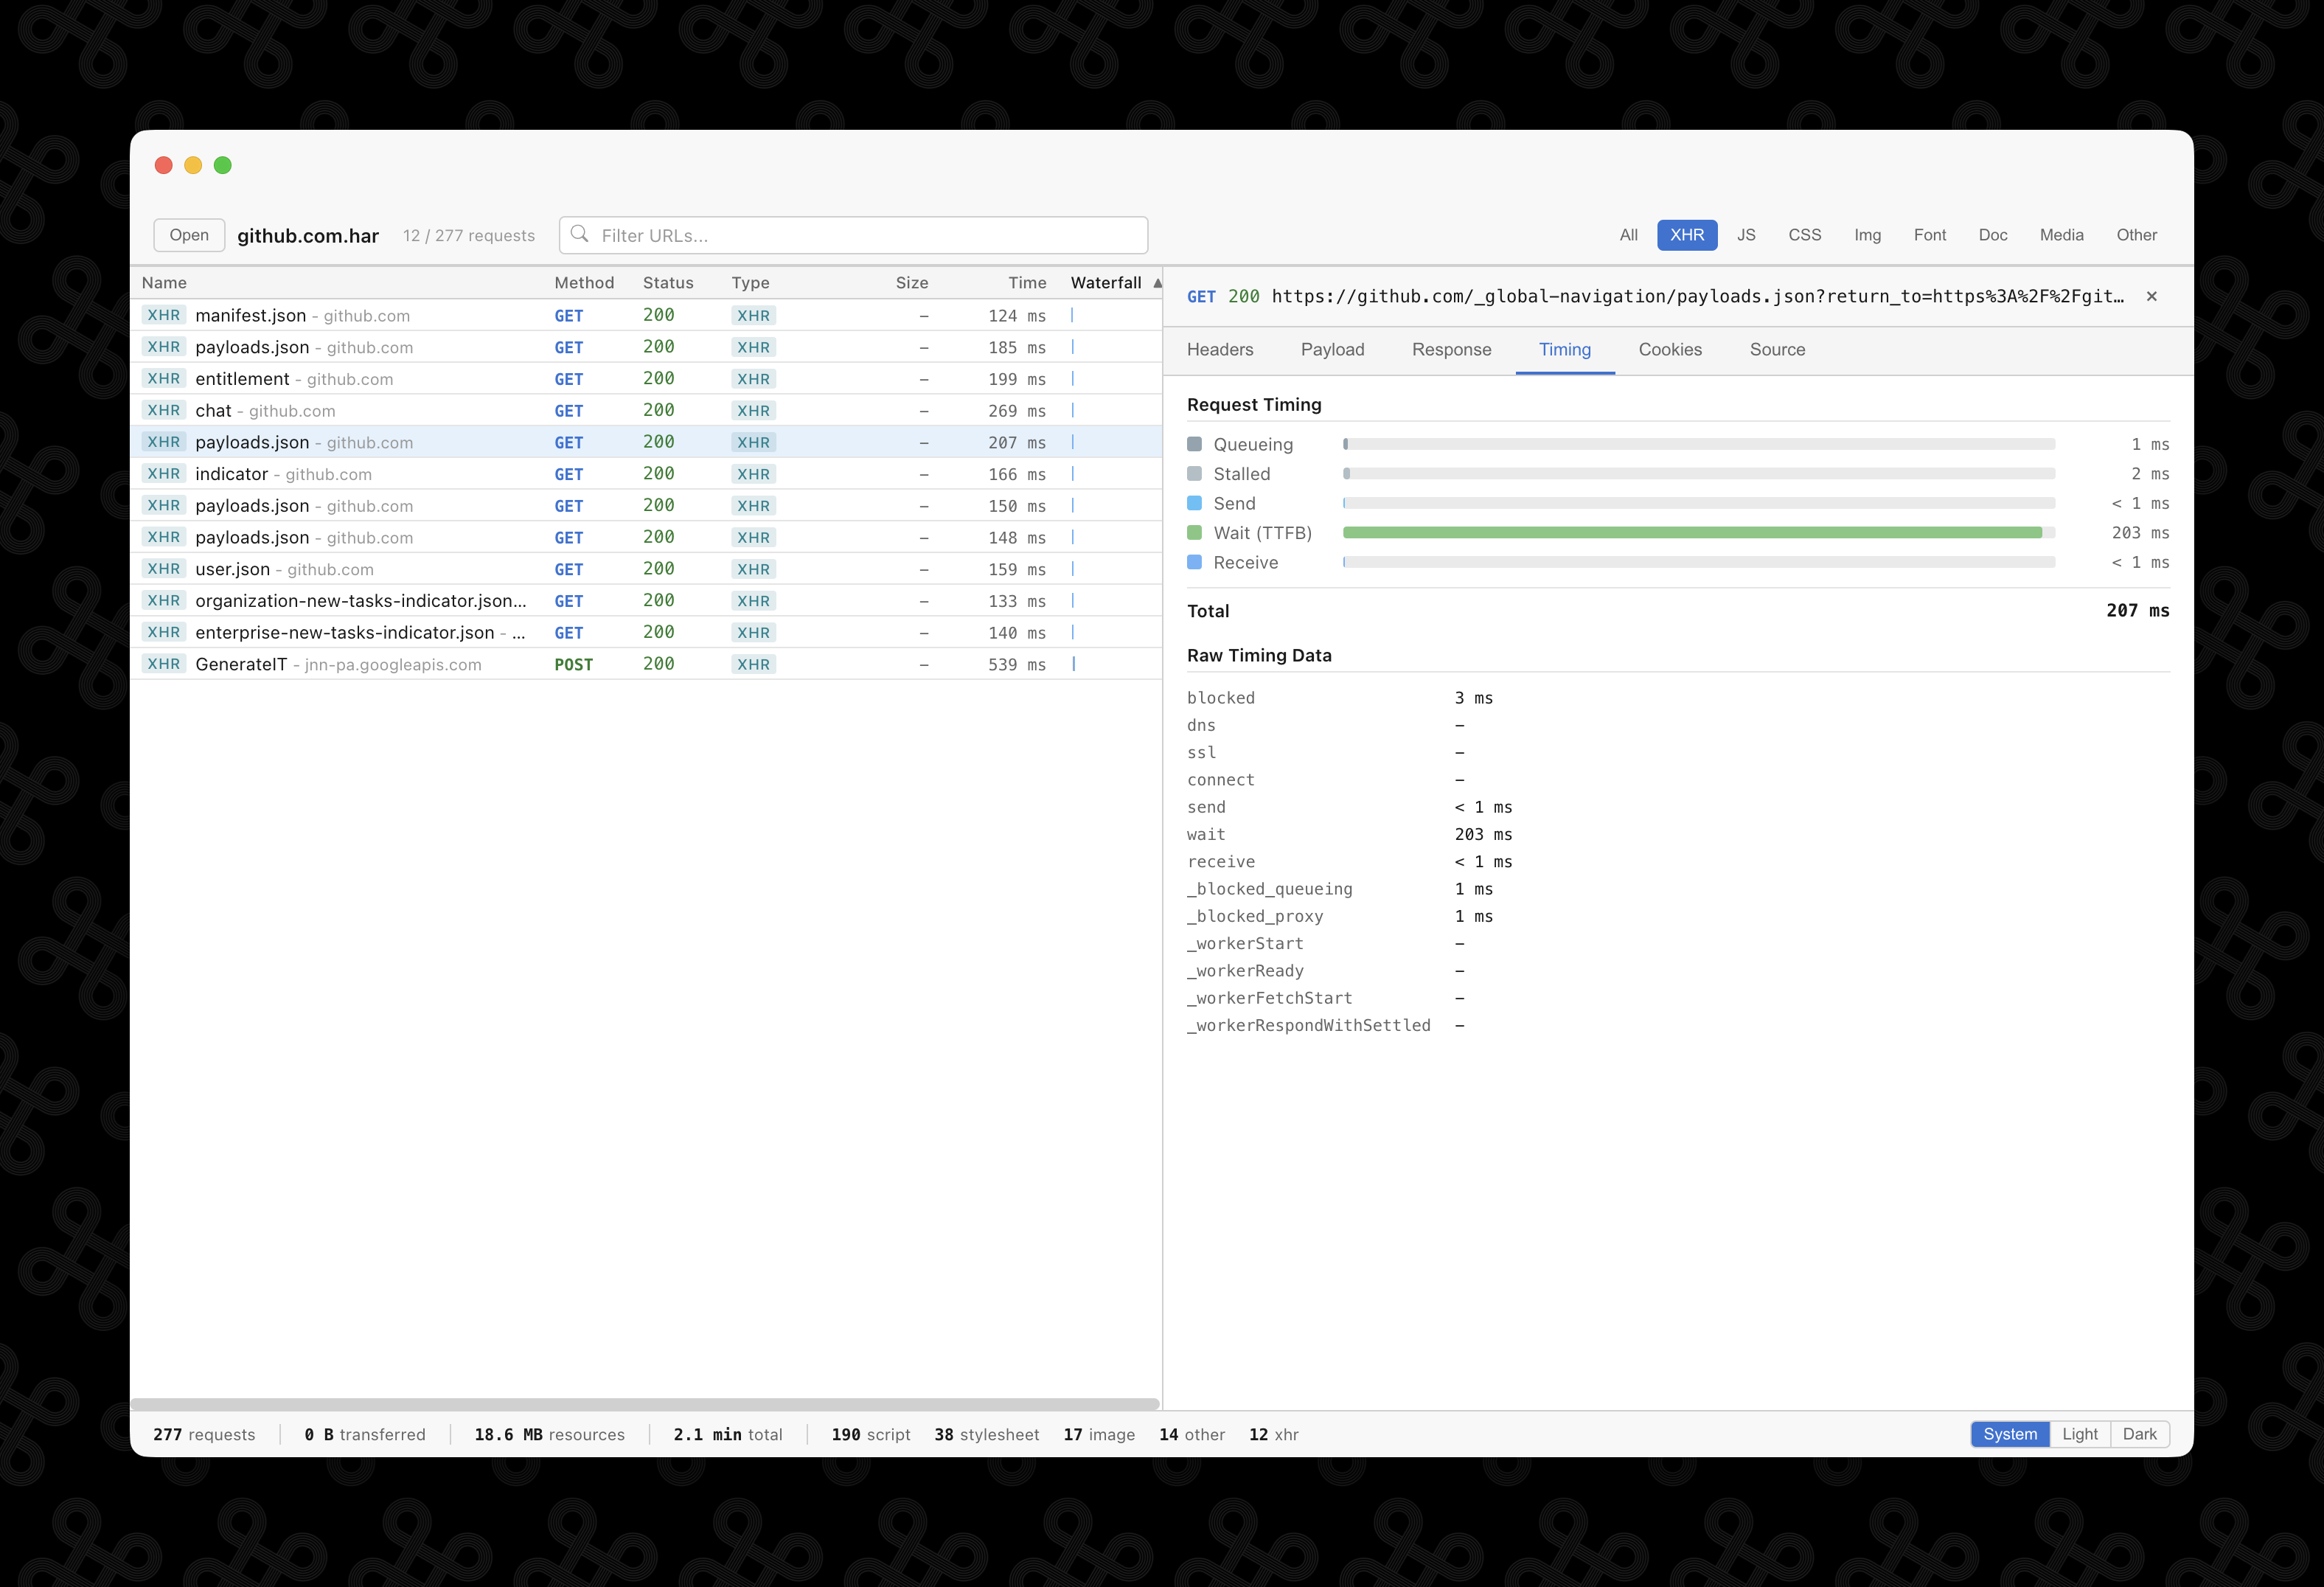Viewport: 2324px width, 1587px height.
Task: Open the Headers tab
Action: coord(1220,350)
